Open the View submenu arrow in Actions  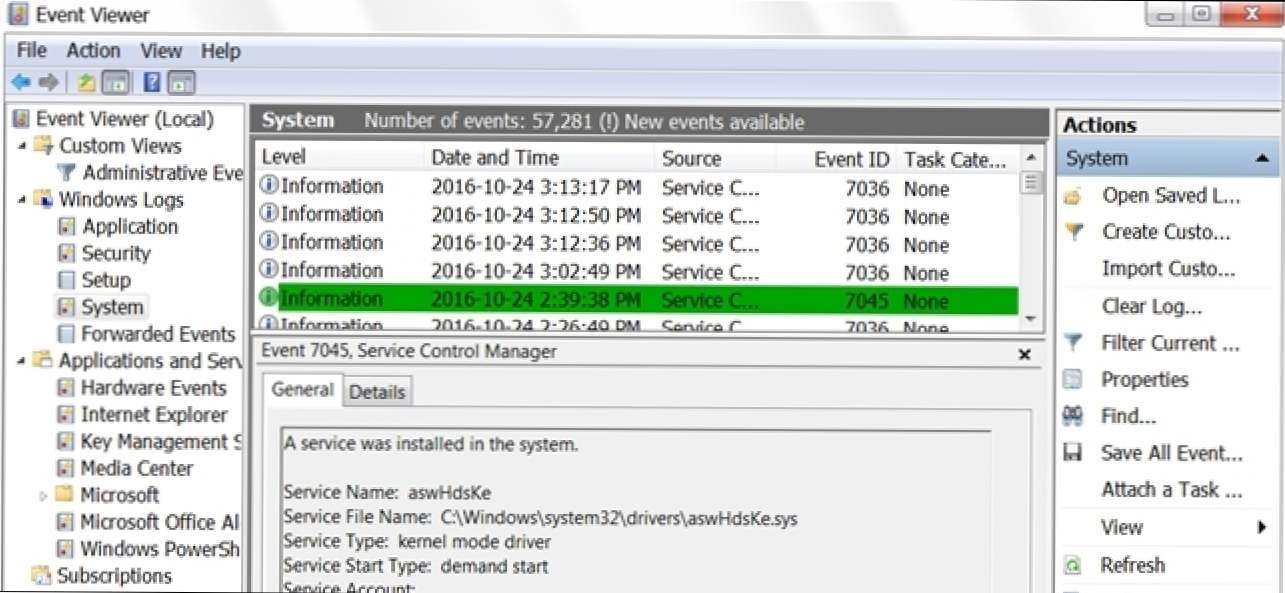tap(1262, 527)
